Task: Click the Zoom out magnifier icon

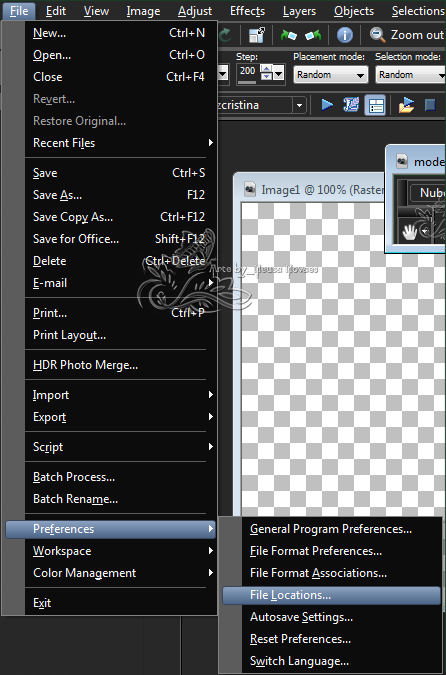Action: [378, 35]
